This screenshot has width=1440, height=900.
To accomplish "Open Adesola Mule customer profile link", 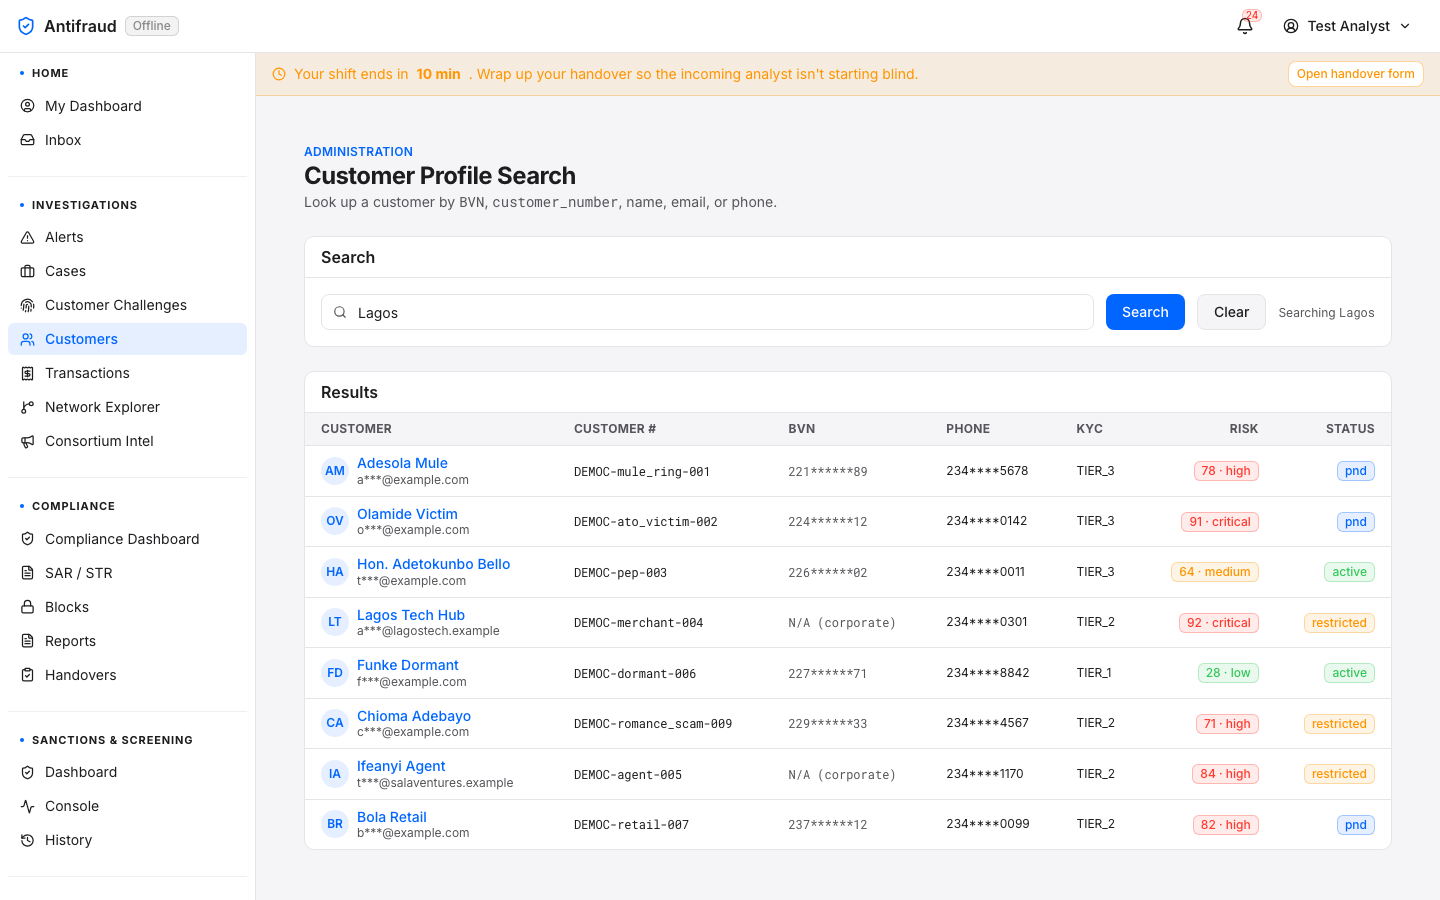I will 402,463.
